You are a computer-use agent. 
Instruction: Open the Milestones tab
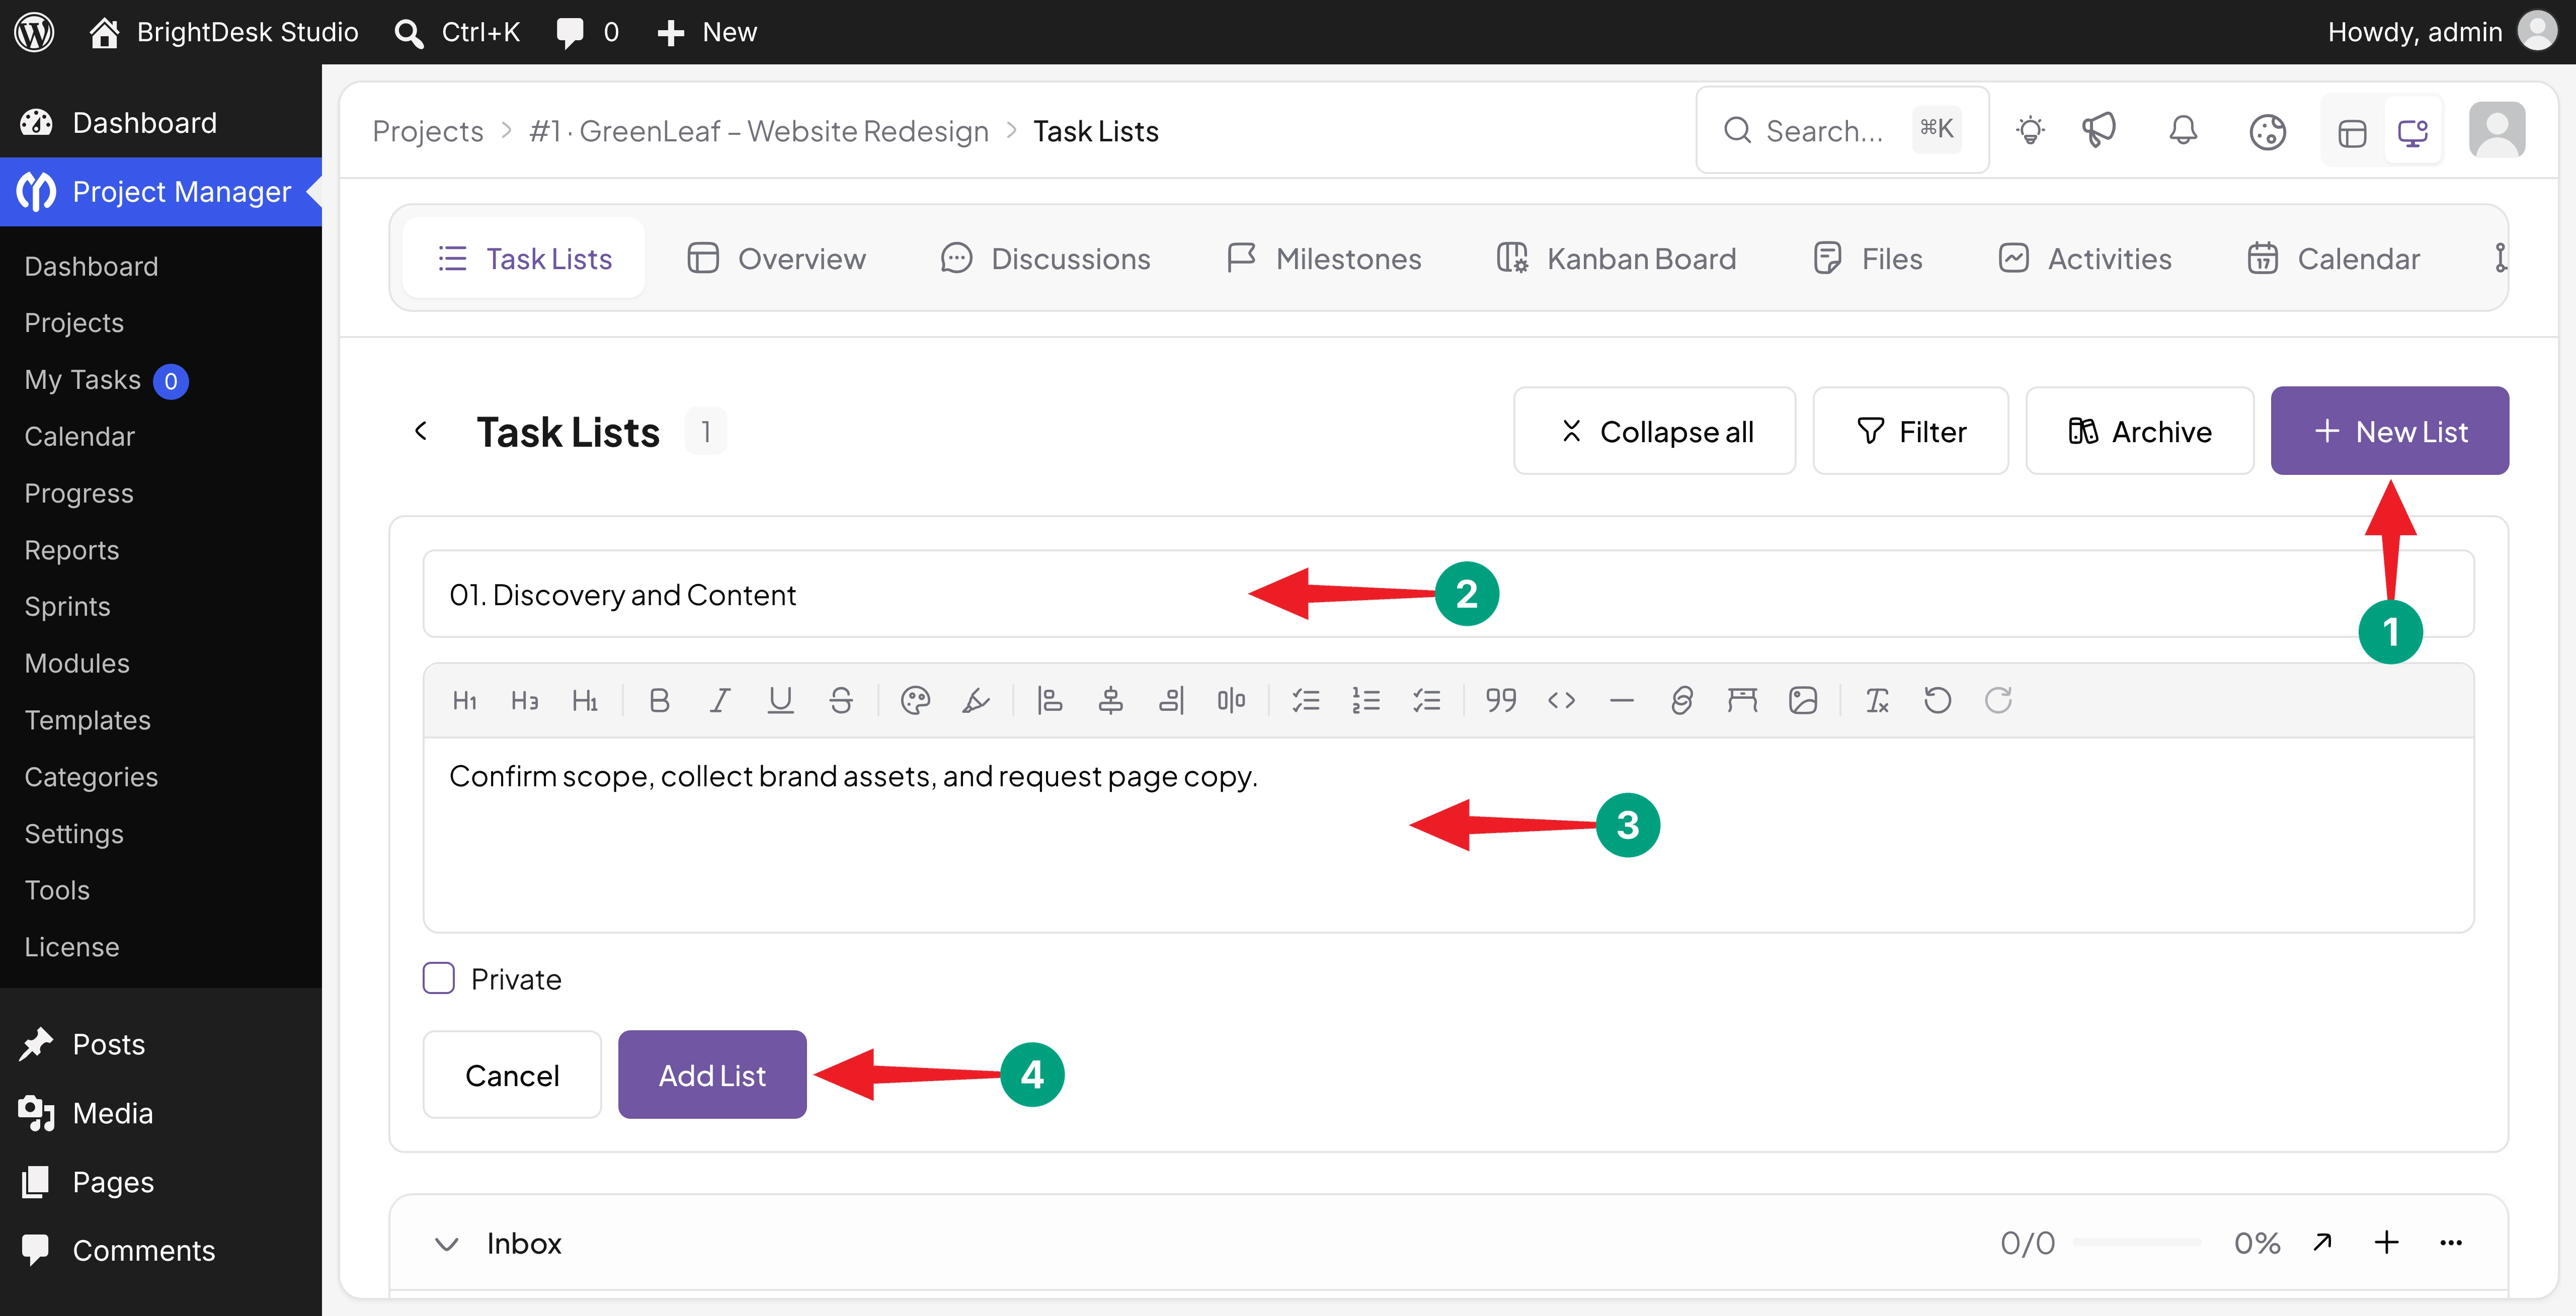1323,259
